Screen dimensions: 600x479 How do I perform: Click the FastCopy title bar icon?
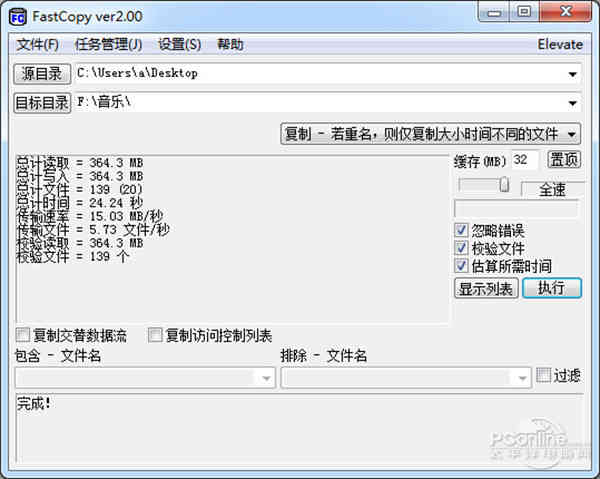pyautogui.click(x=18, y=17)
